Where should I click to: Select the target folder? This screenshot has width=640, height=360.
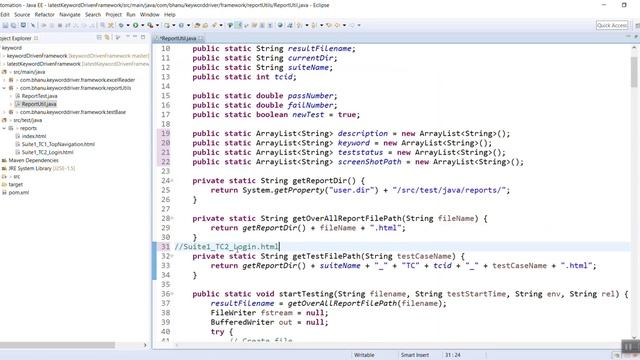click(16, 184)
